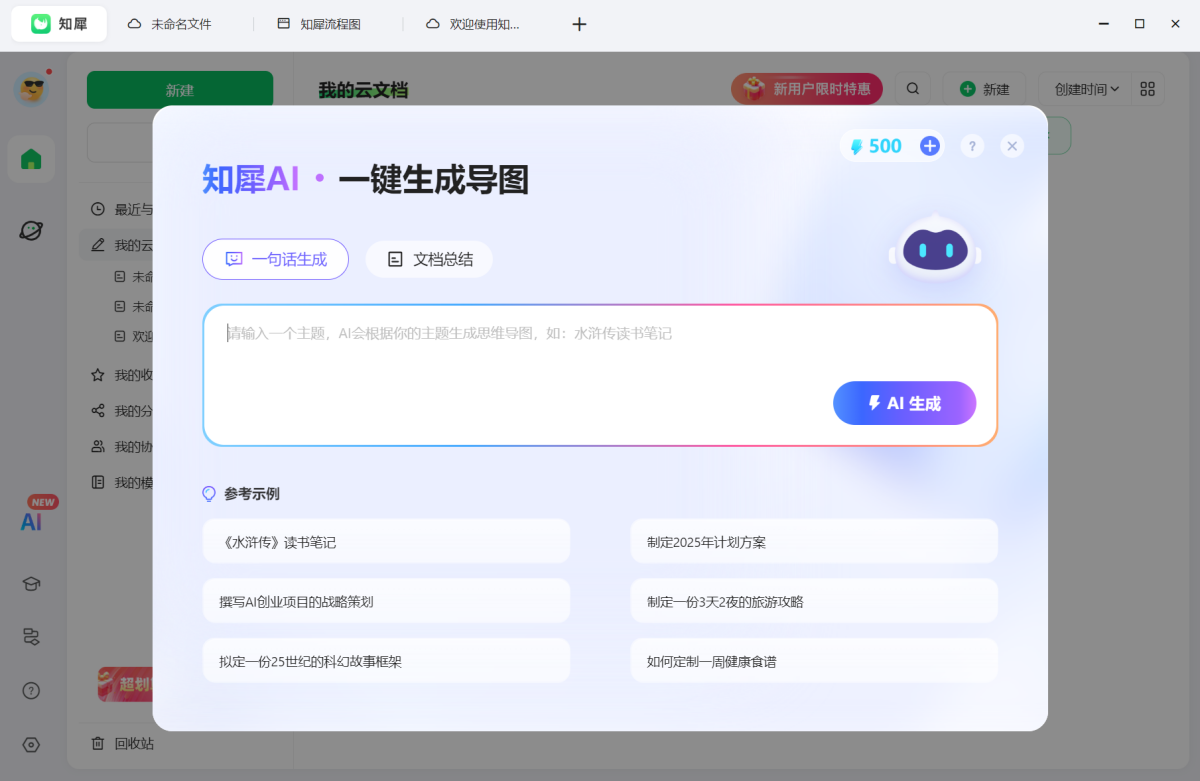The width and height of the screenshot is (1200, 781).
Task: Click the search magnifier icon in top bar
Action: tap(912, 89)
